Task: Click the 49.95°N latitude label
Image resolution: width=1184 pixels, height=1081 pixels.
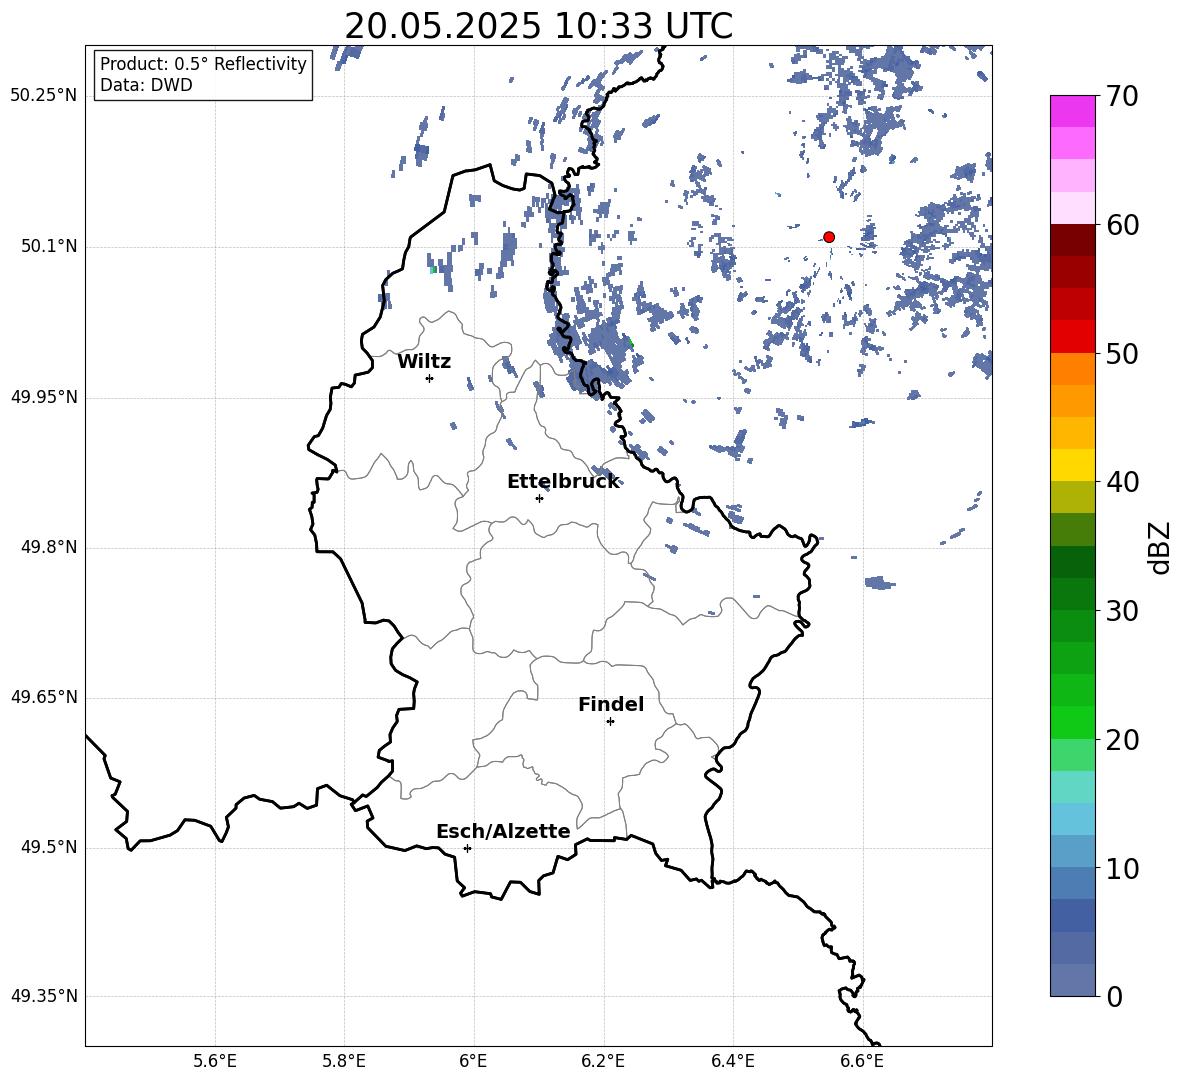Action: click(44, 396)
